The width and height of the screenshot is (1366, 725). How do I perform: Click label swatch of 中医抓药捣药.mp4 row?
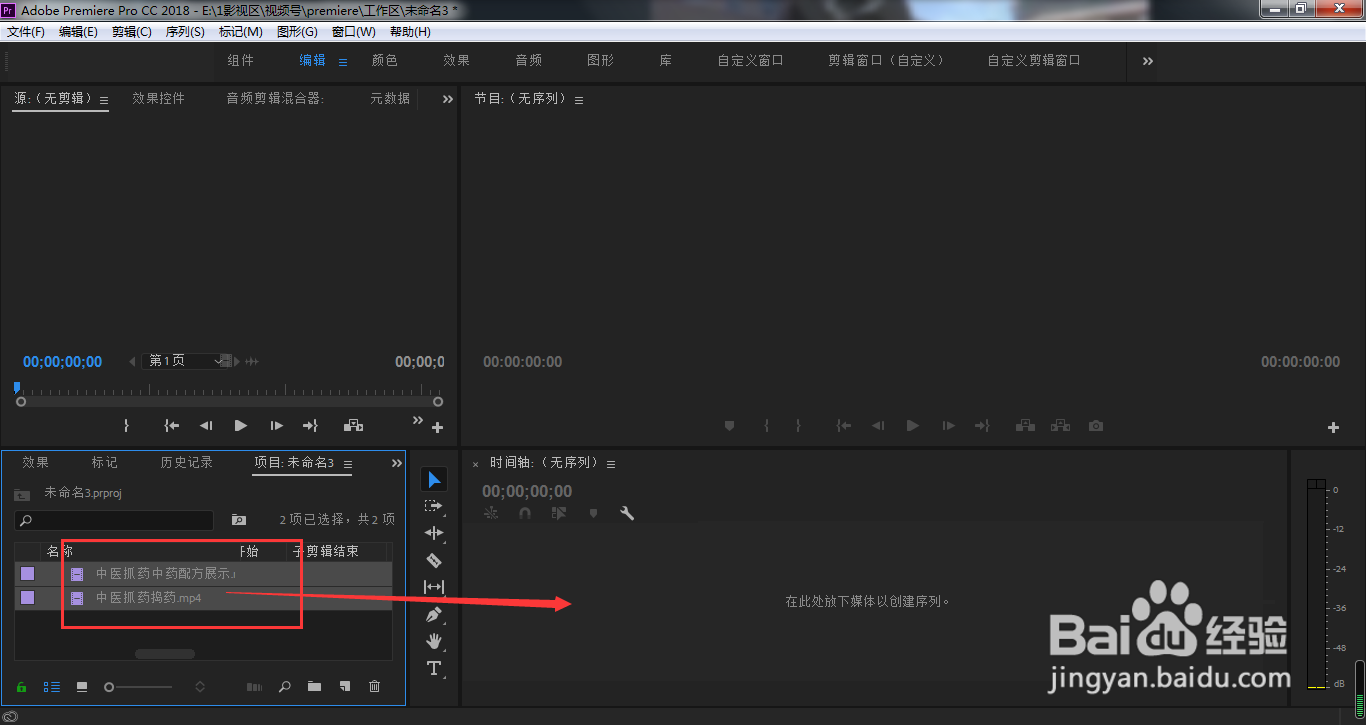[x=28, y=598]
